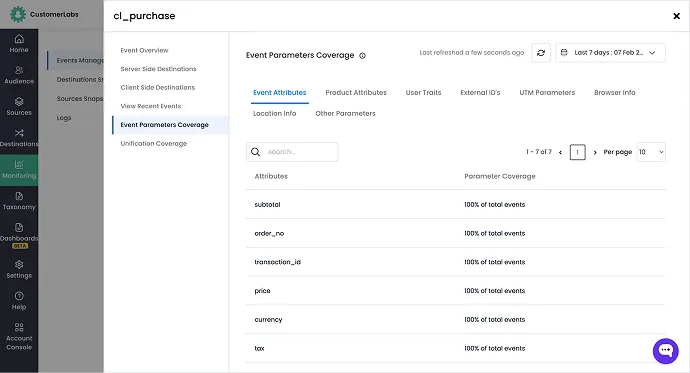This screenshot has height=373, width=690.
Task: Click coverage value in the subtotal row
Action: (495, 205)
